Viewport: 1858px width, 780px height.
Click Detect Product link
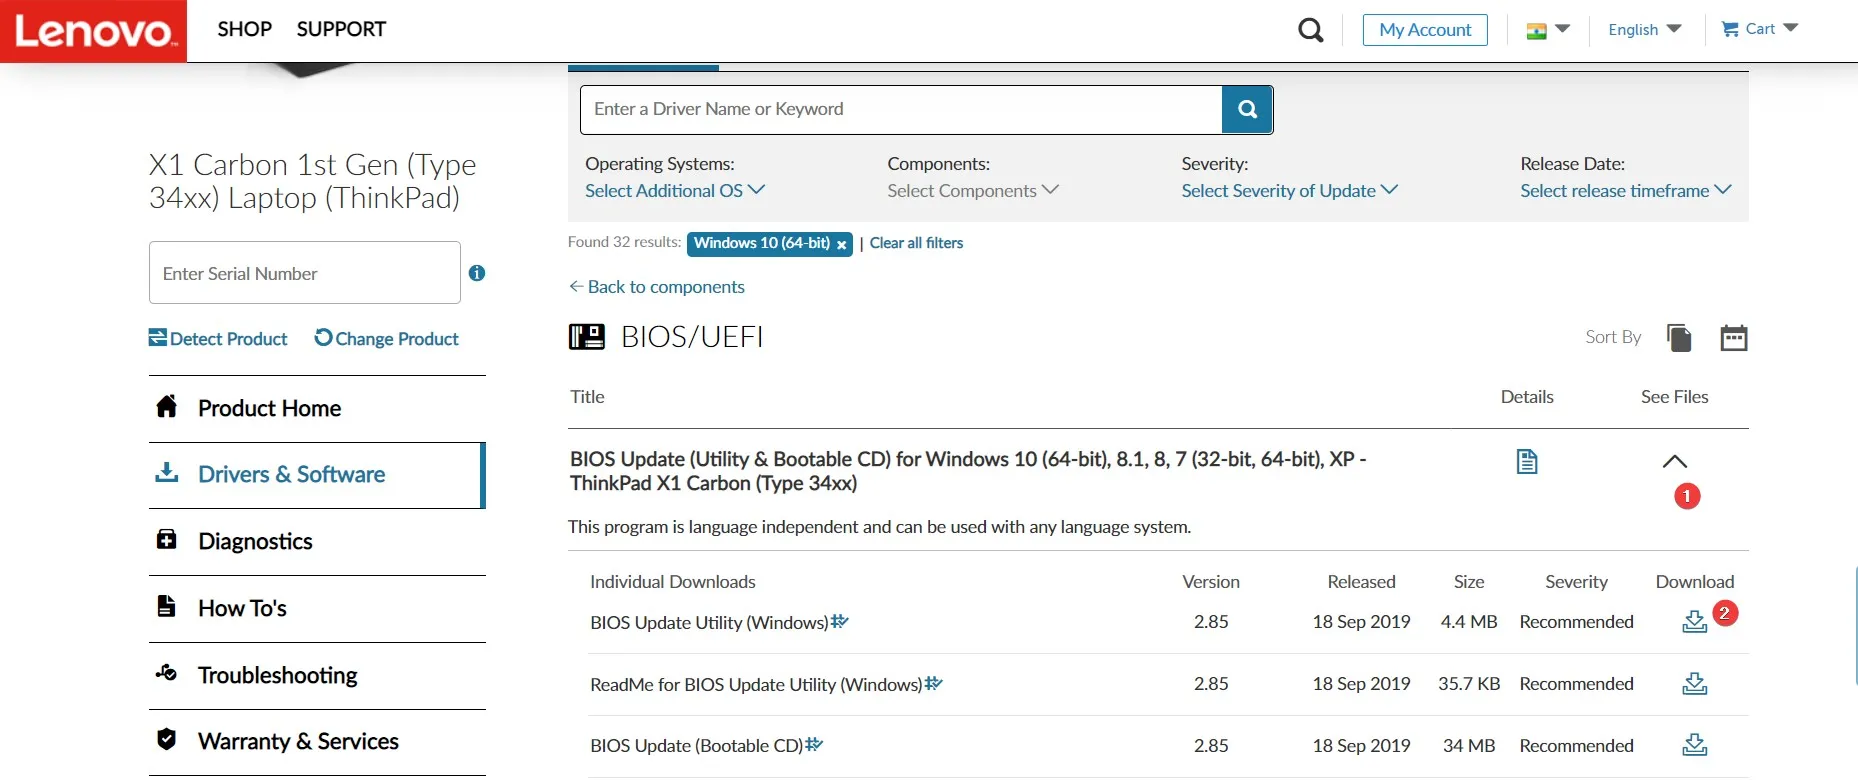(218, 338)
